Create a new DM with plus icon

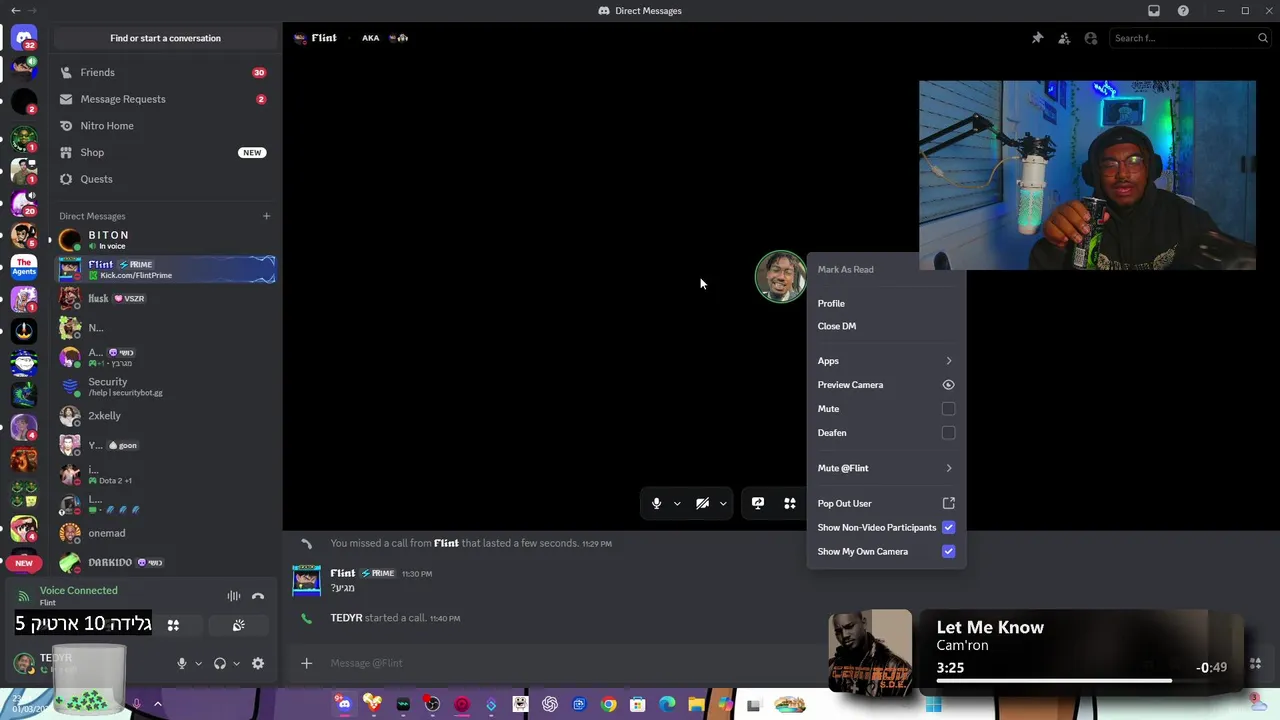(x=266, y=216)
